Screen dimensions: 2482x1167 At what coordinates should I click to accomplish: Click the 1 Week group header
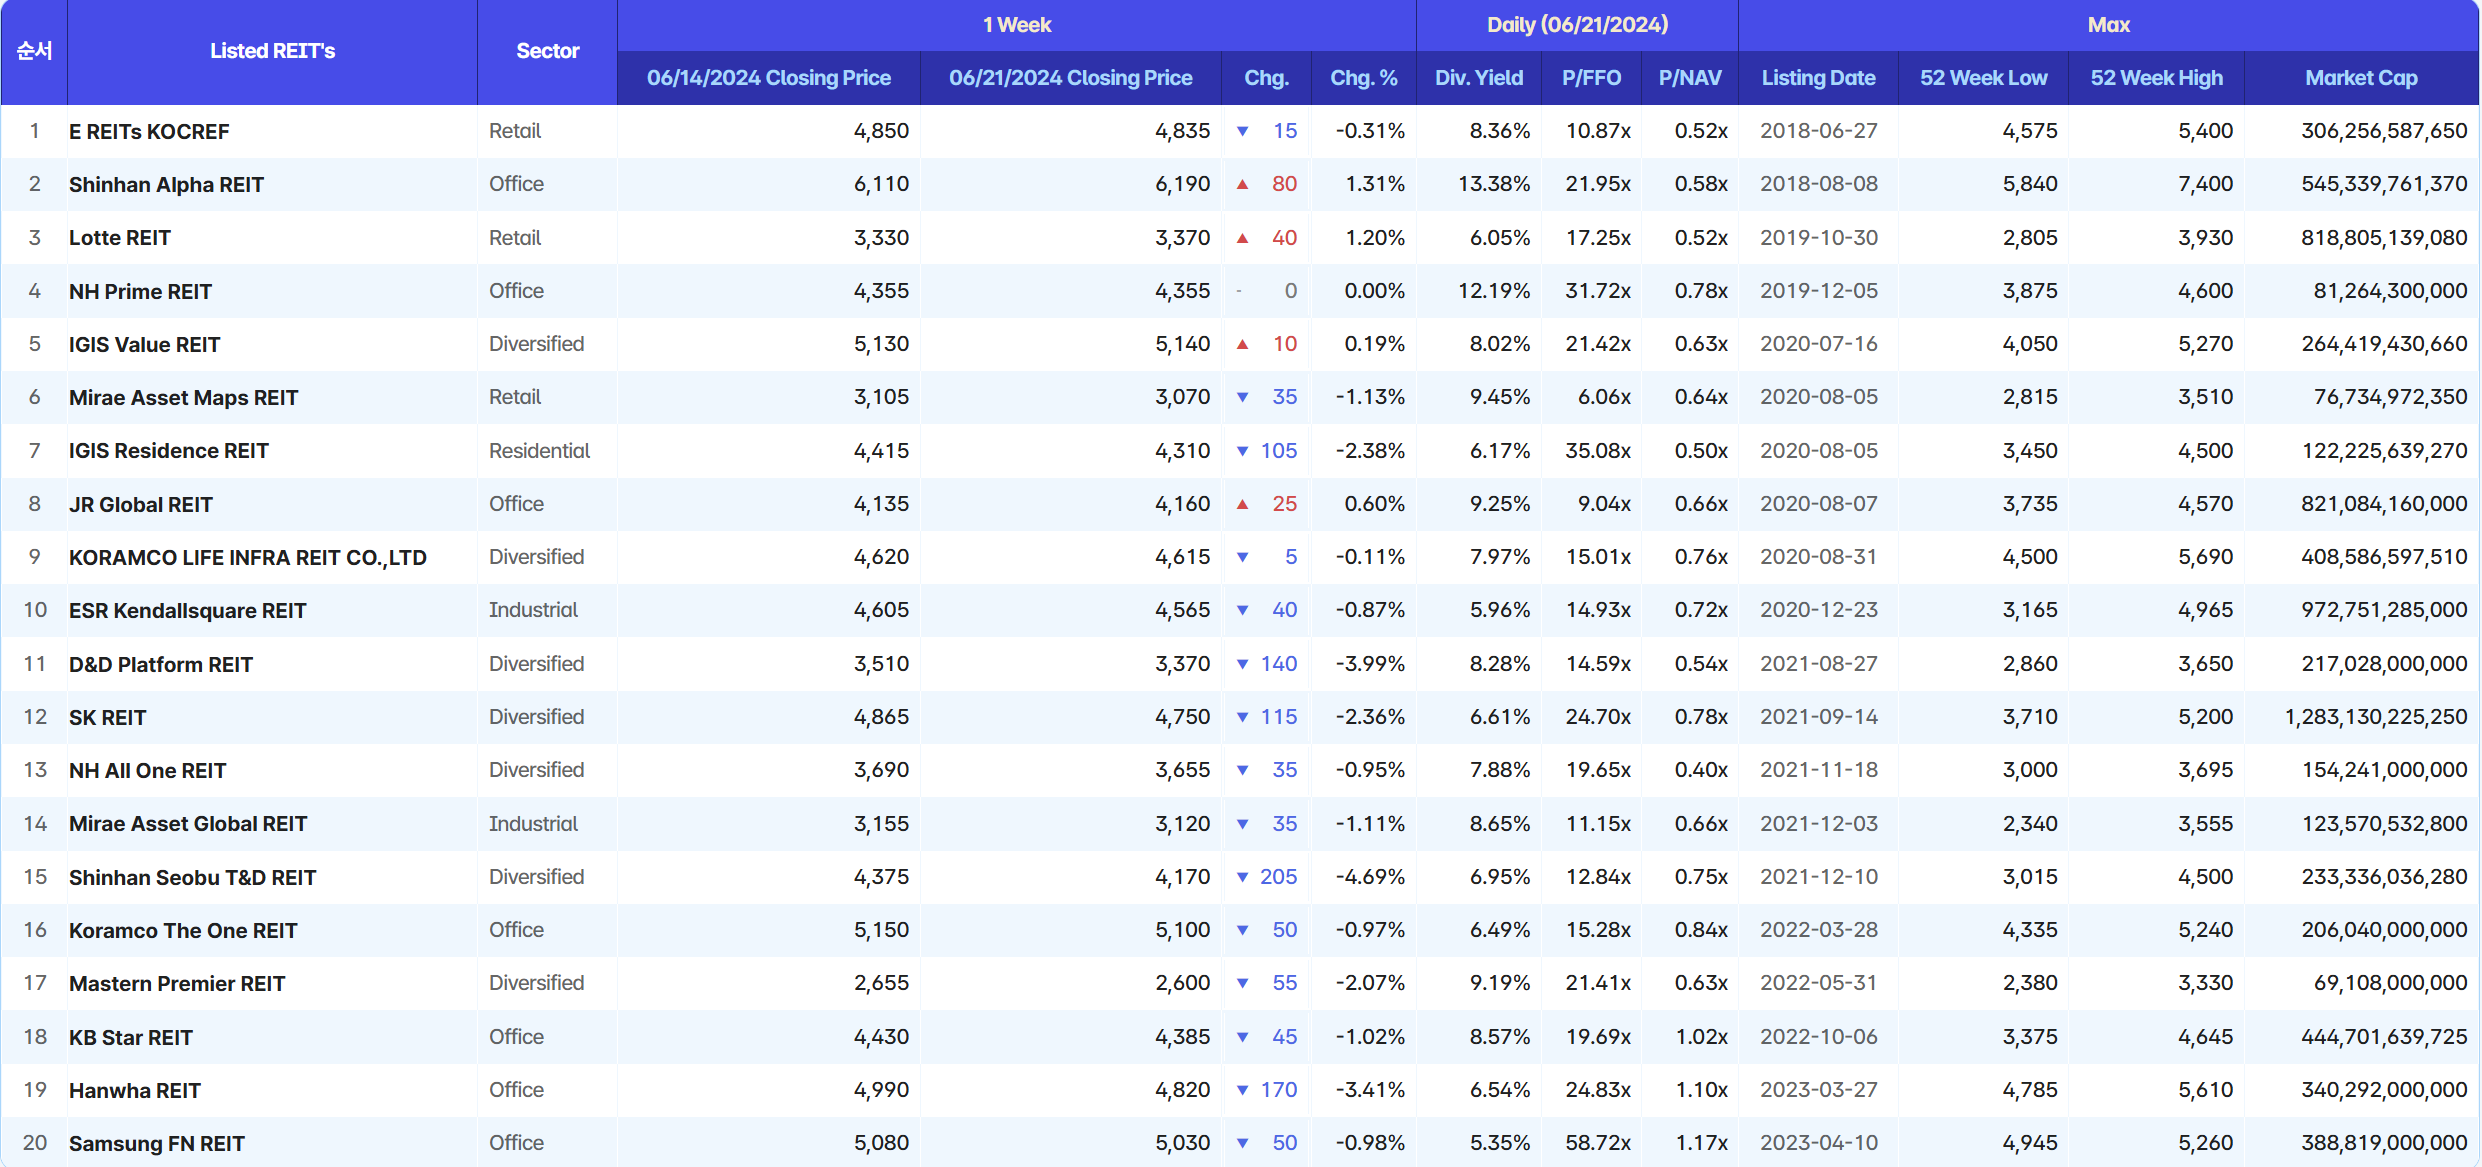[1016, 25]
